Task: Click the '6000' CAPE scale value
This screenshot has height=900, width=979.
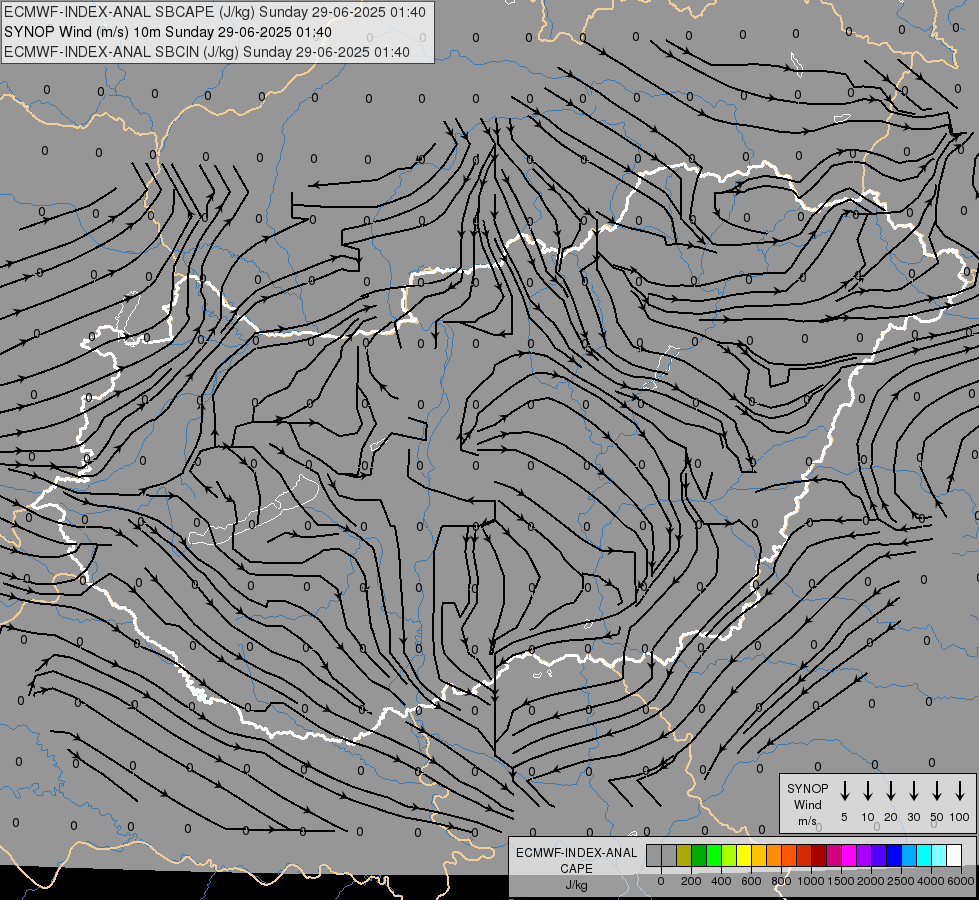Action: point(961,881)
